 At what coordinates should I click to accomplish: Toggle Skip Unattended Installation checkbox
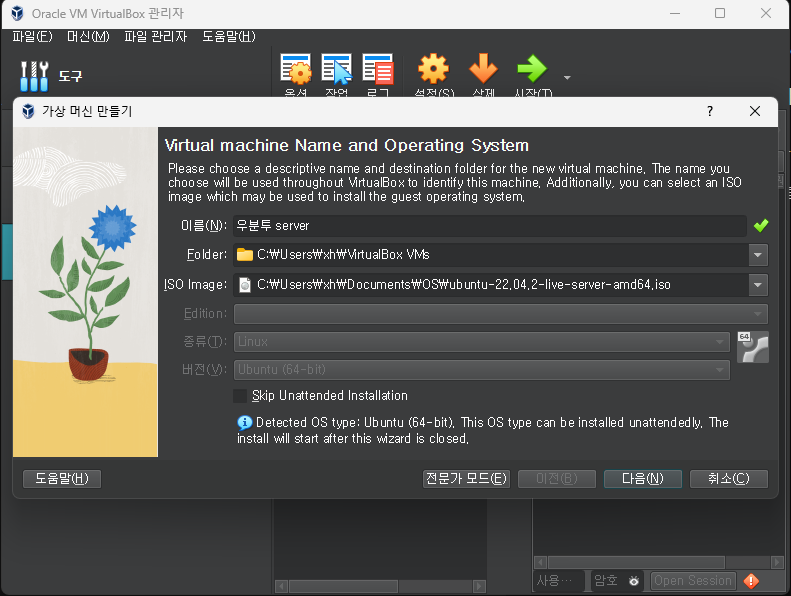pos(240,396)
